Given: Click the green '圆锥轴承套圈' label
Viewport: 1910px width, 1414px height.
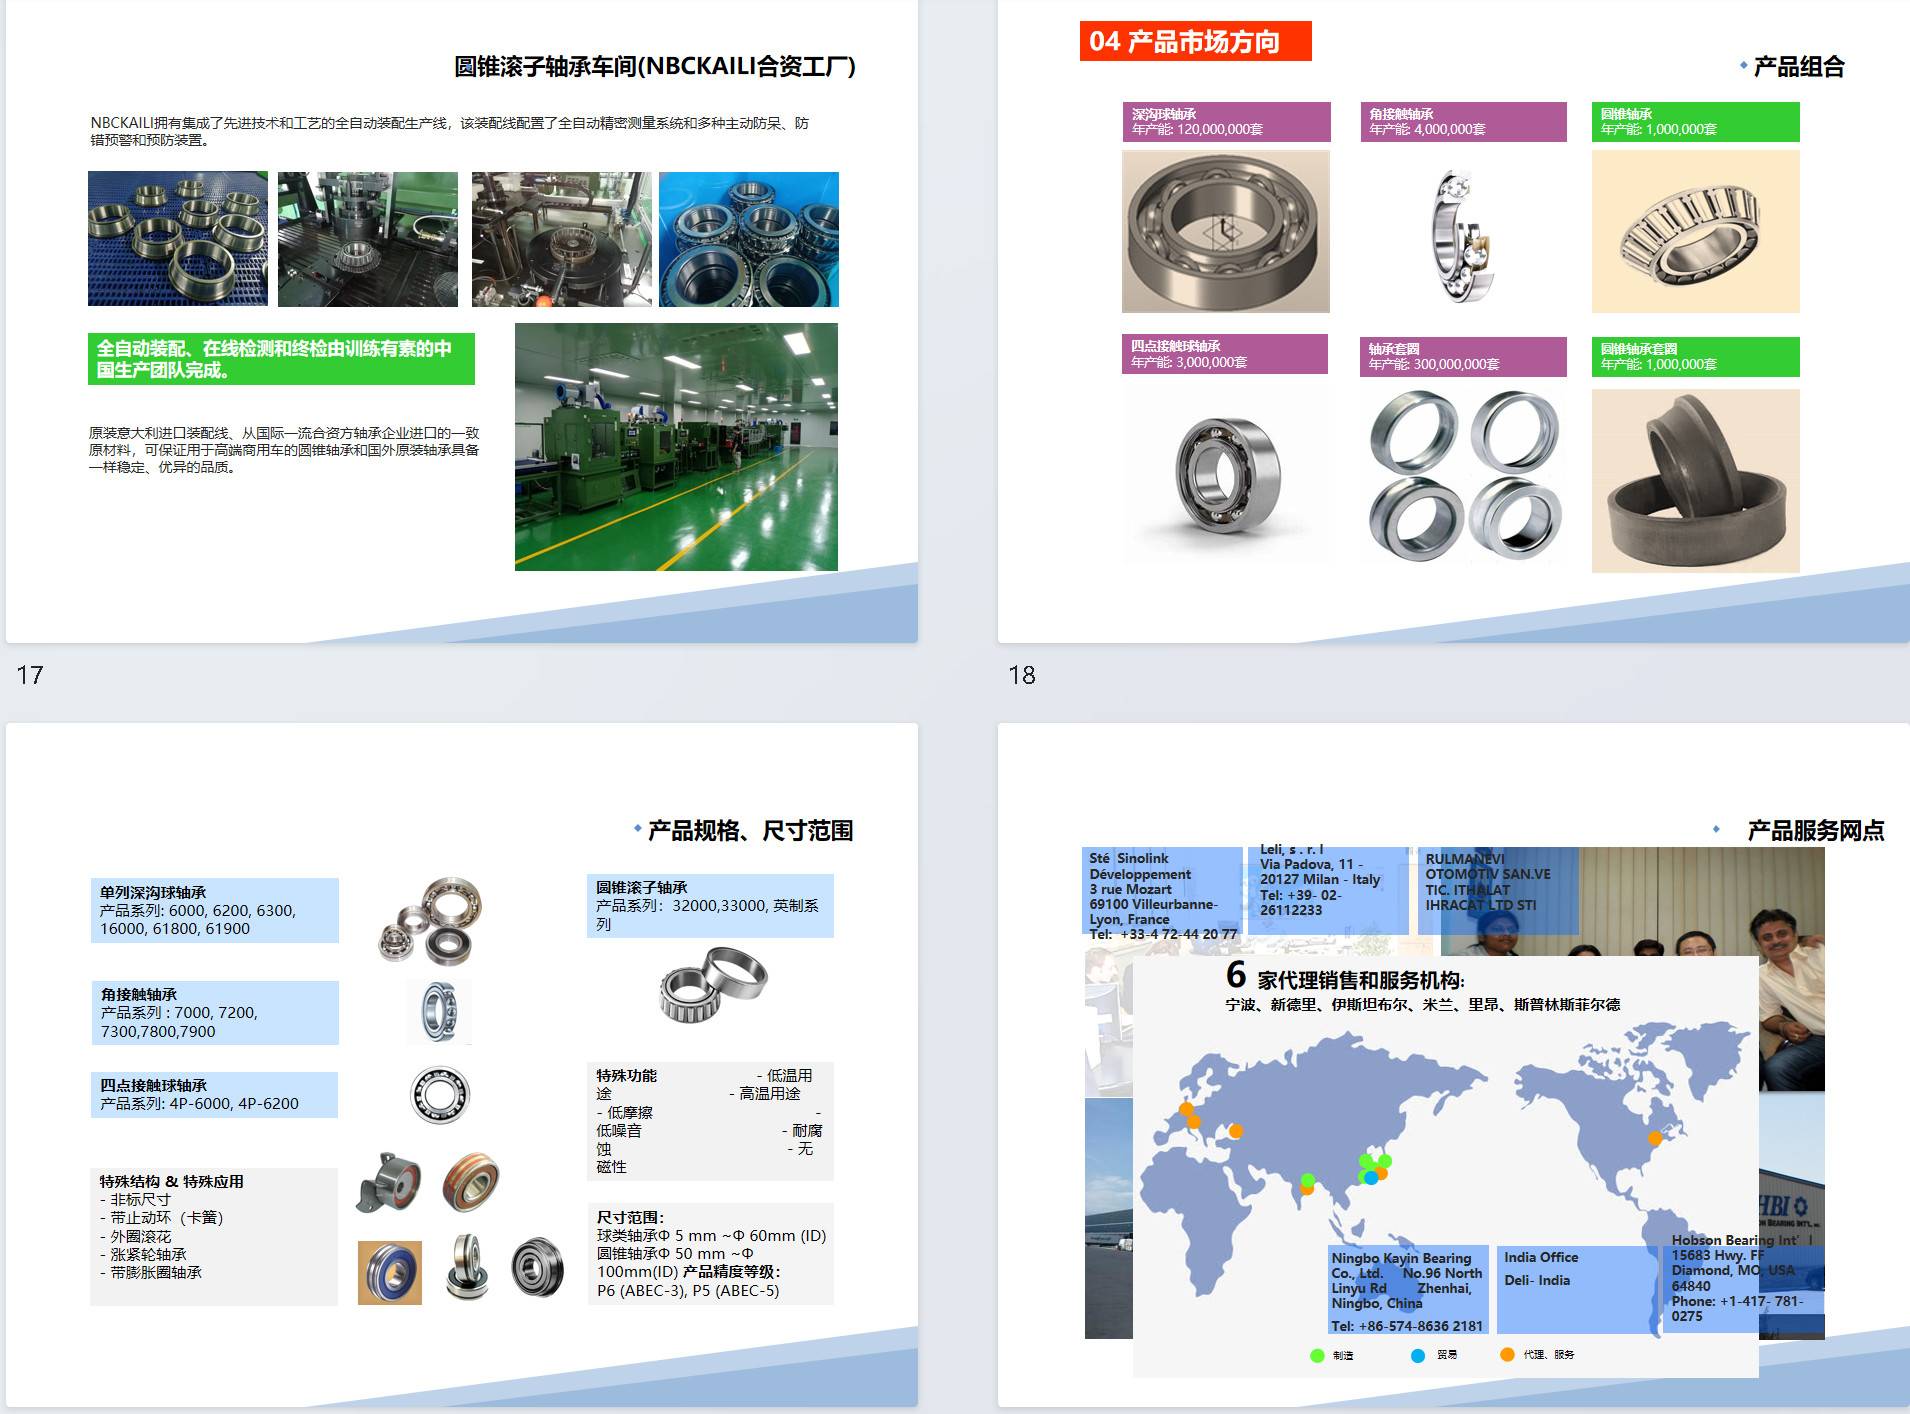Looking at the screenshot, I should [x=1696, y=357].
